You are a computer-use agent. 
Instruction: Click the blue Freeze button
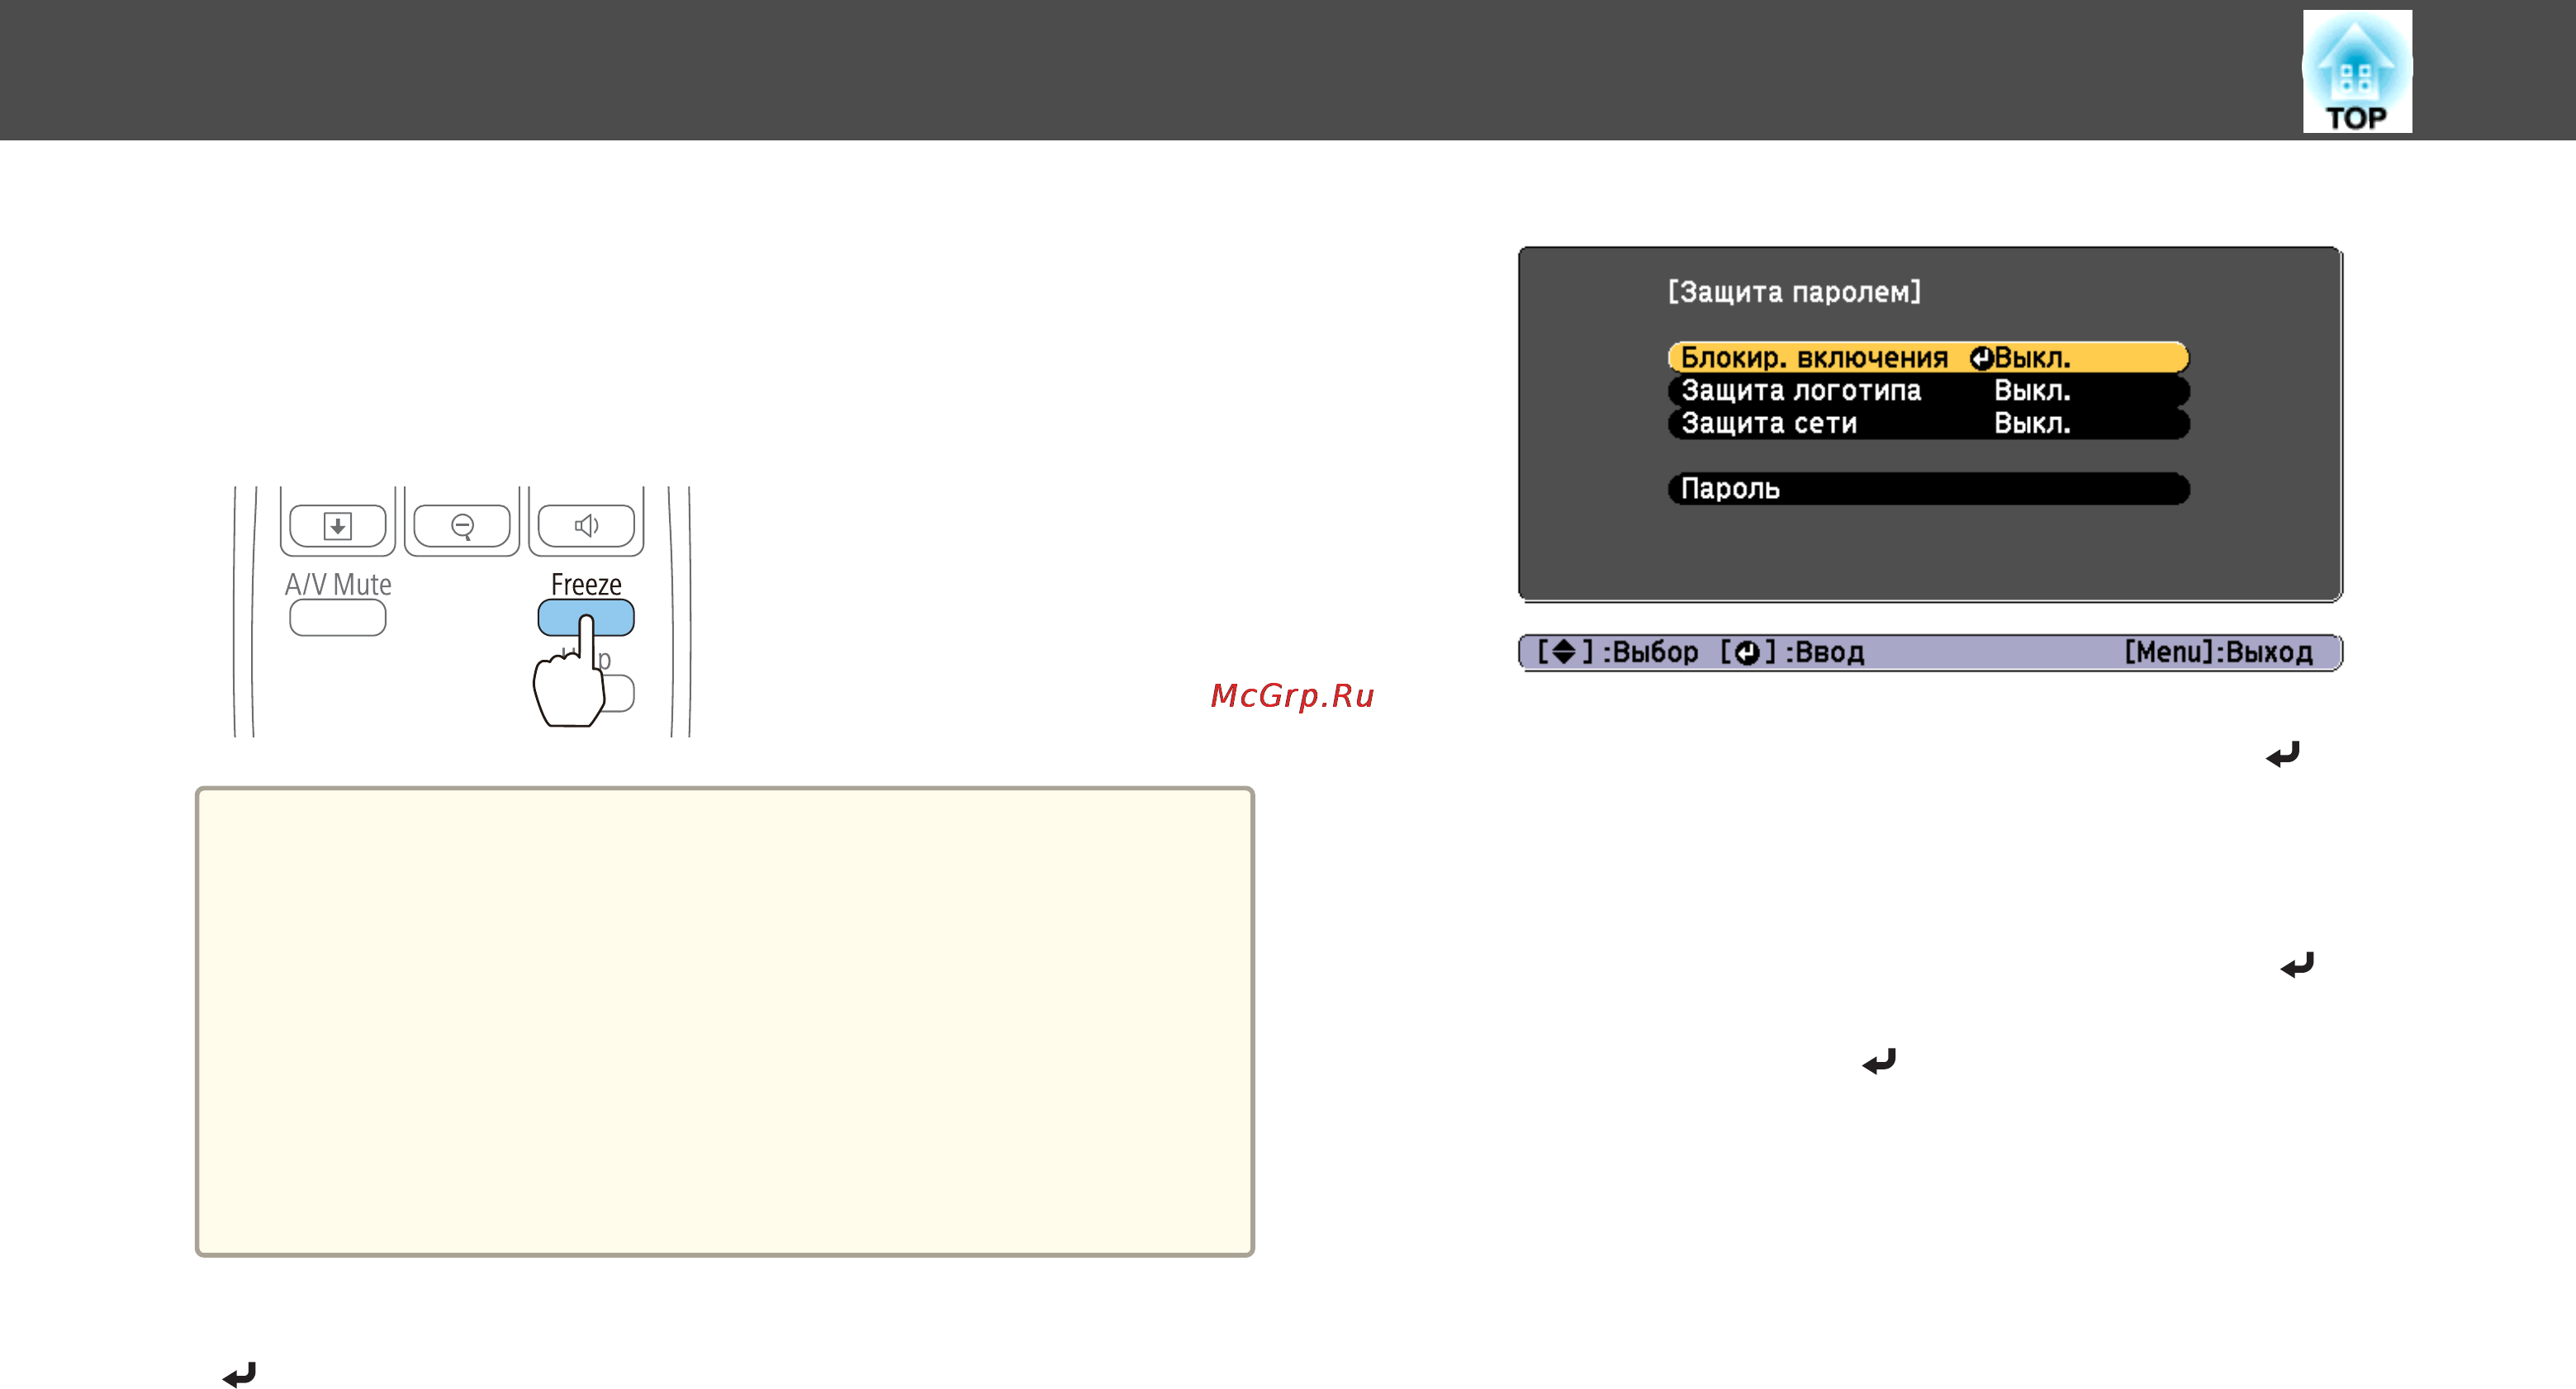click(586, 617)
